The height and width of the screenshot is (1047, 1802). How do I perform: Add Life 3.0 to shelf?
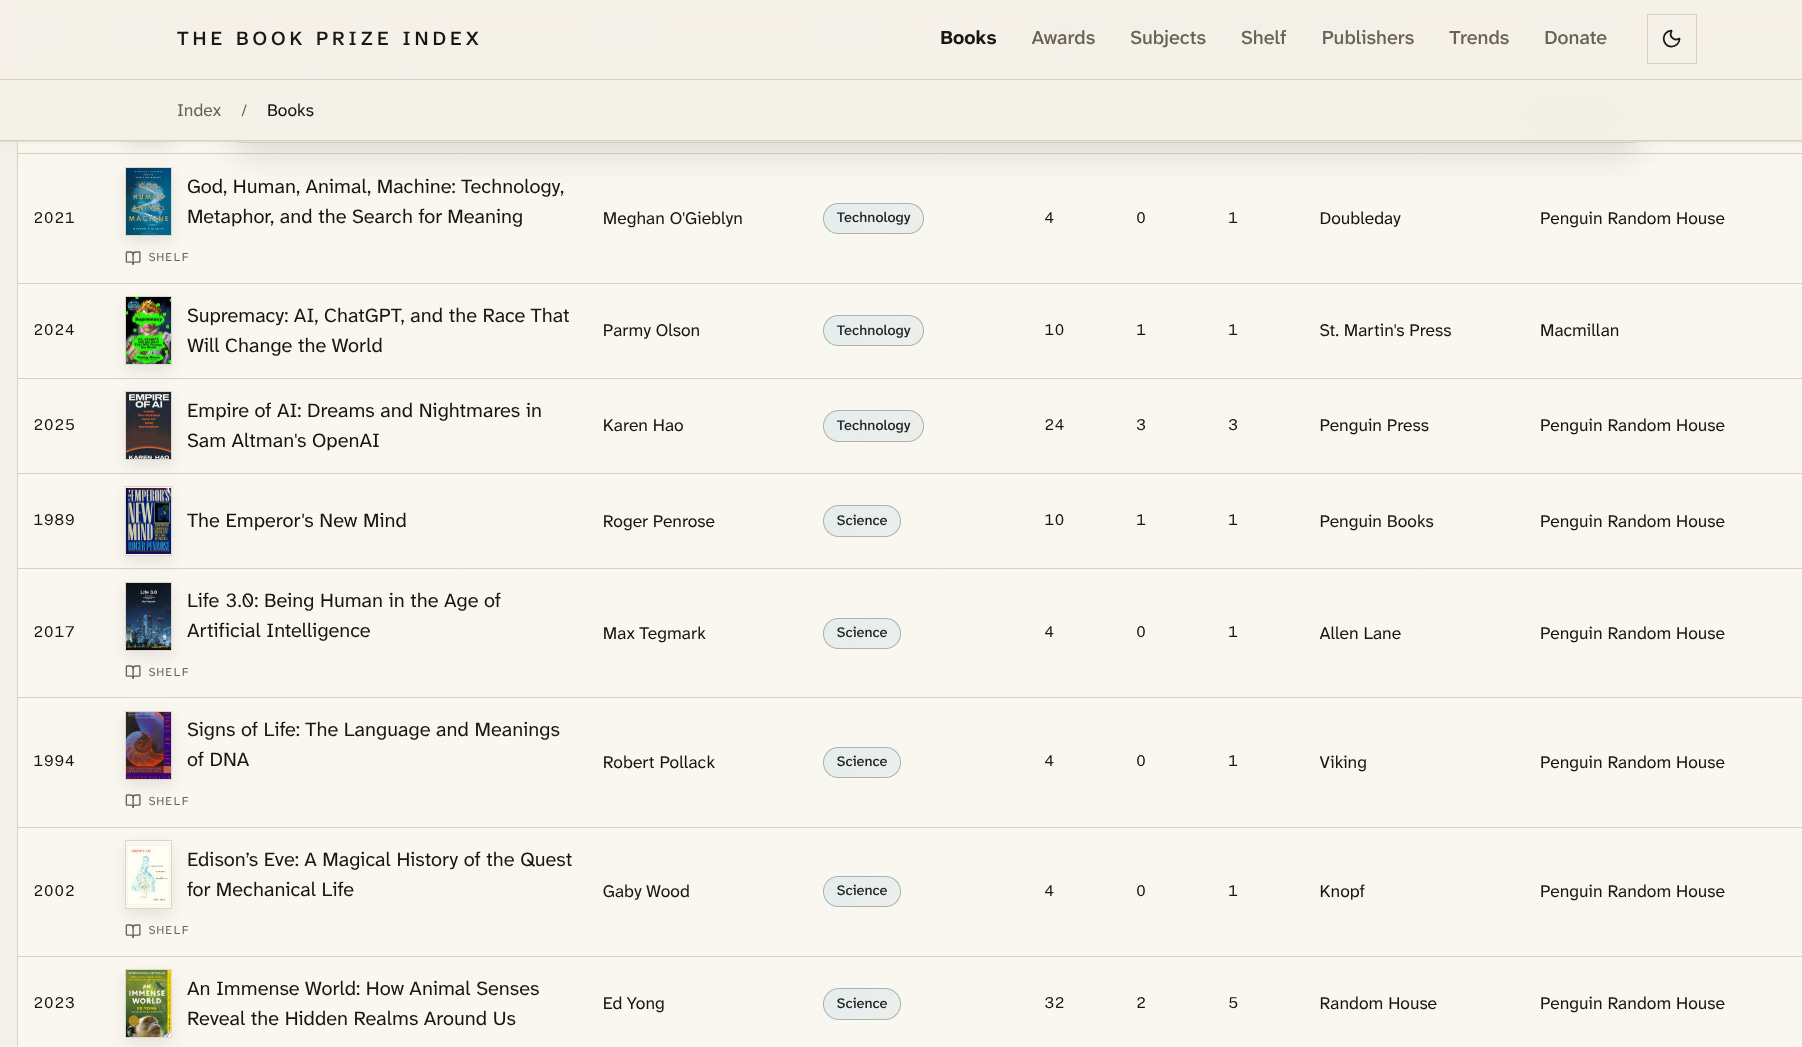157,672
